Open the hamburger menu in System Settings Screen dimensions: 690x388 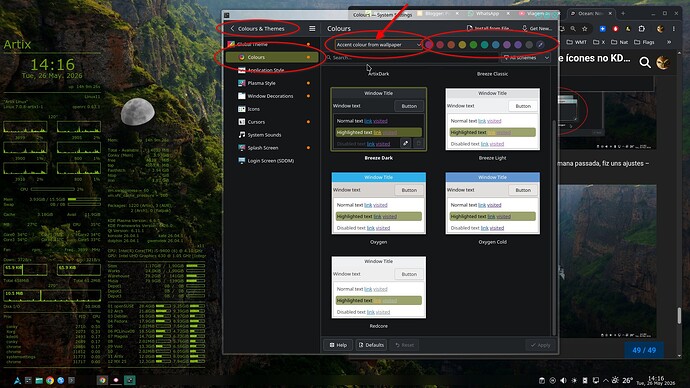[x=312, y=29]
